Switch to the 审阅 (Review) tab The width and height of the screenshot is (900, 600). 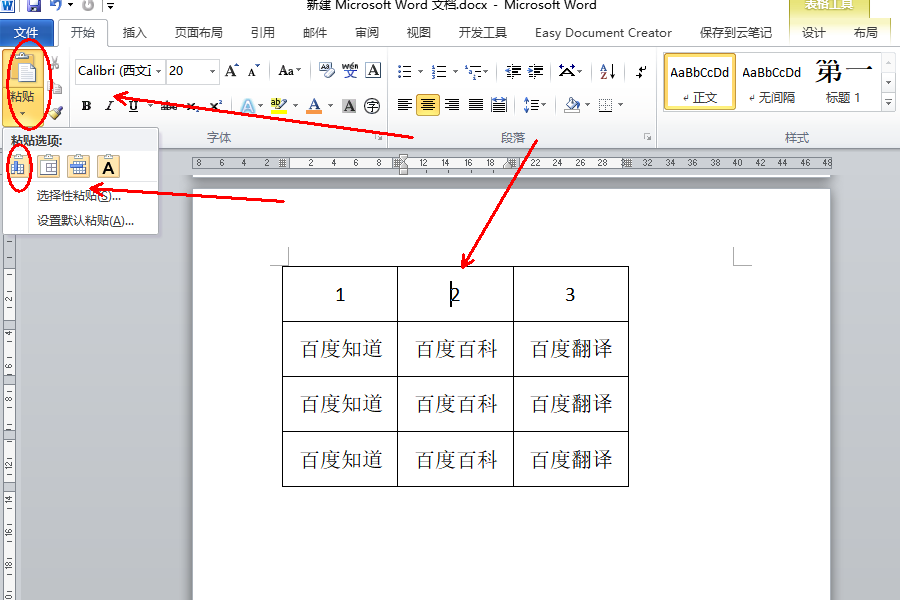coord(367,33)
